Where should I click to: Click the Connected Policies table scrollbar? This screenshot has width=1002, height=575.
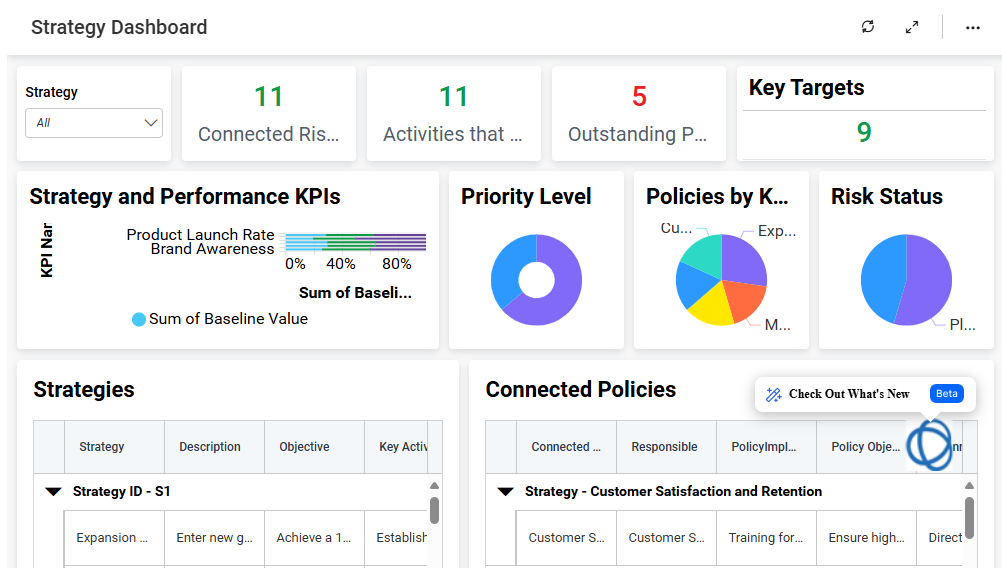pos(969,517)
